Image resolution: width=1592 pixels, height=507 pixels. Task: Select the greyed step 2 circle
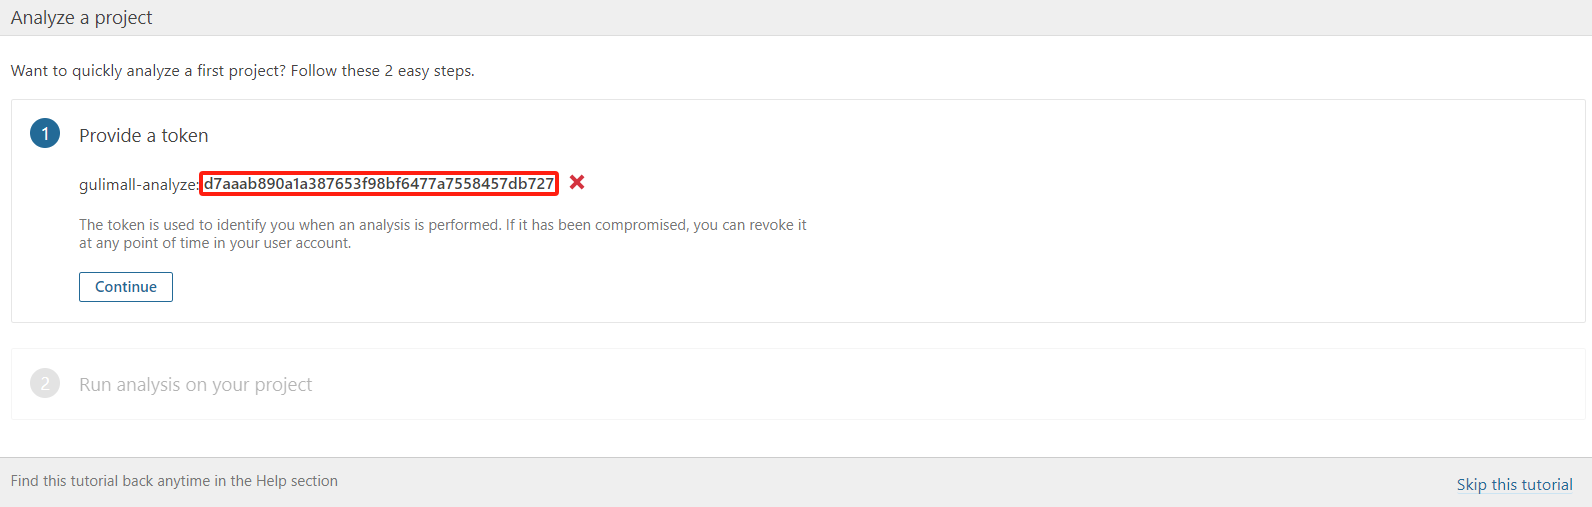[45, 383]
